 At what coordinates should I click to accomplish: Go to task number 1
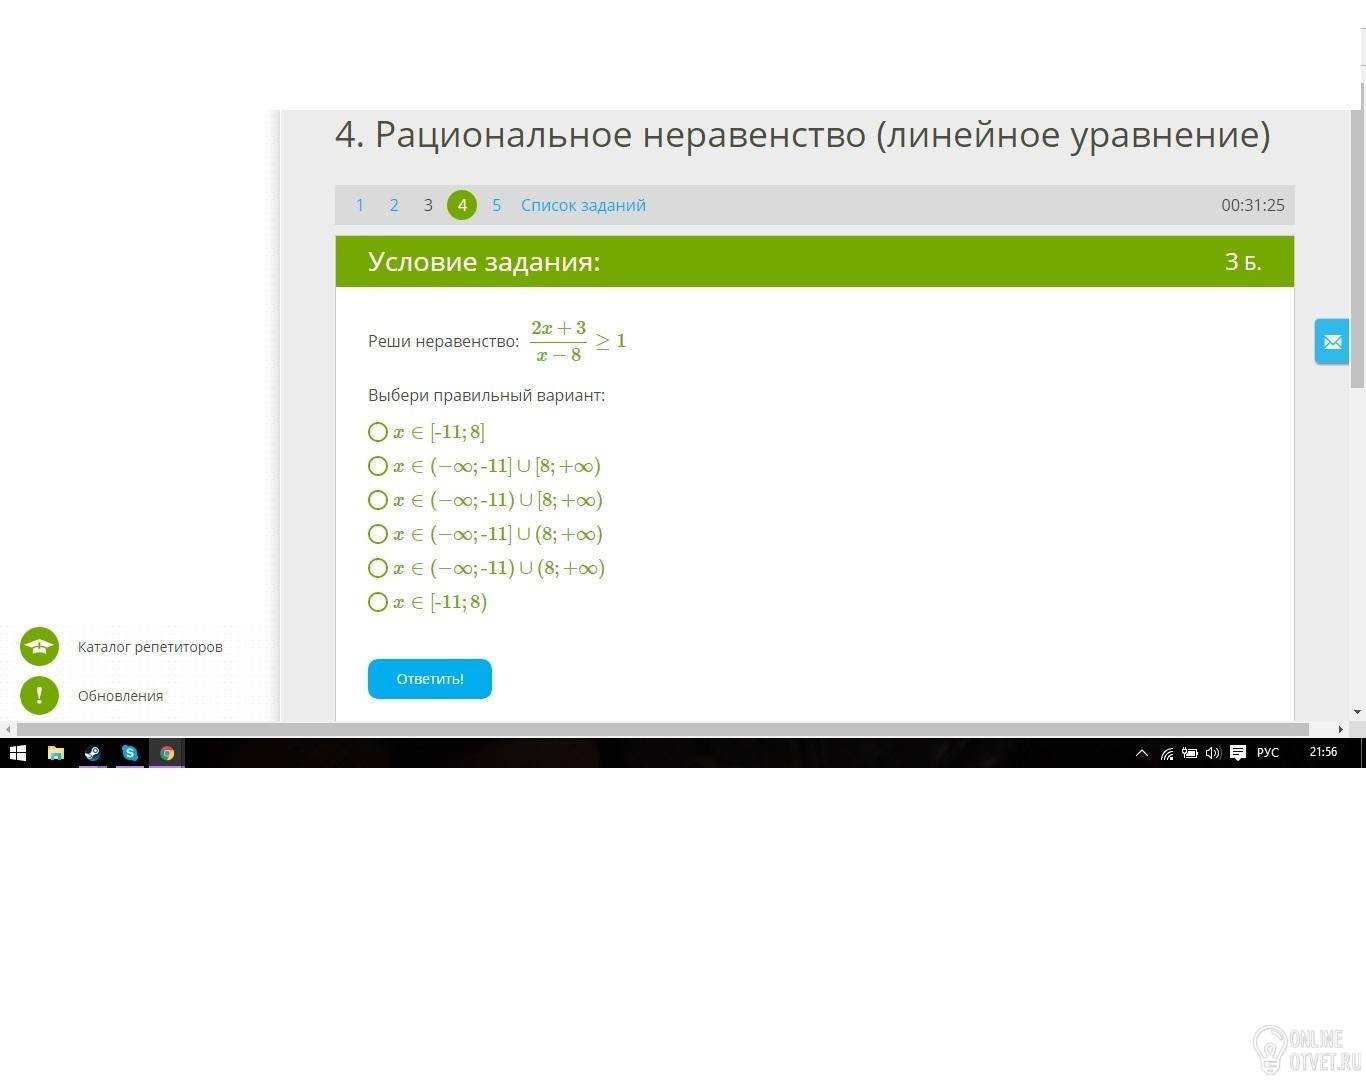click(x=360, y=205)
